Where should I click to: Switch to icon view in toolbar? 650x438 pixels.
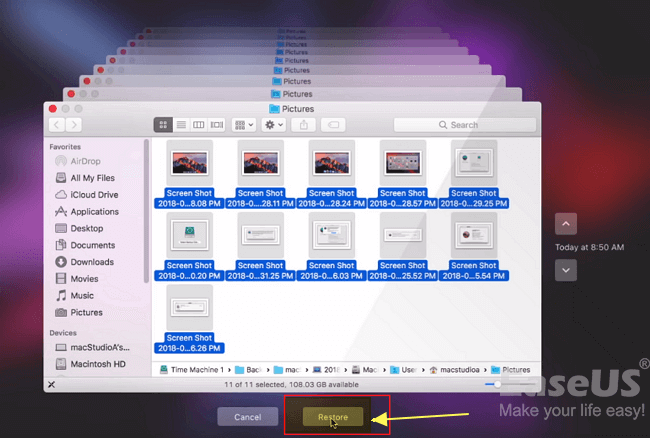point(163,125)
